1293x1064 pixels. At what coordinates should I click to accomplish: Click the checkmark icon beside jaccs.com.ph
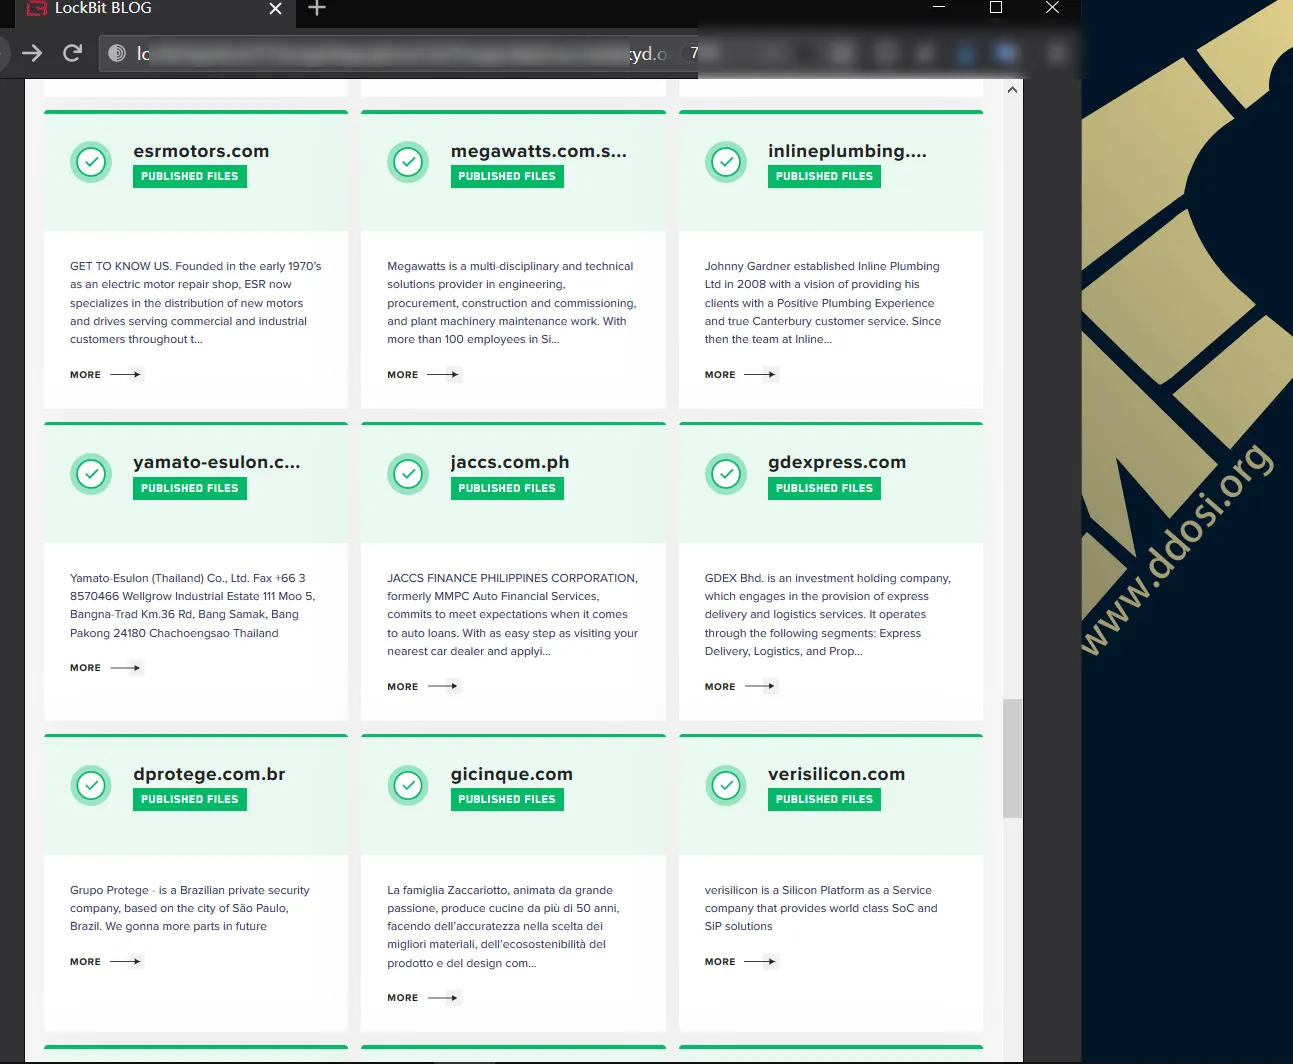click(x=408, y=474)
